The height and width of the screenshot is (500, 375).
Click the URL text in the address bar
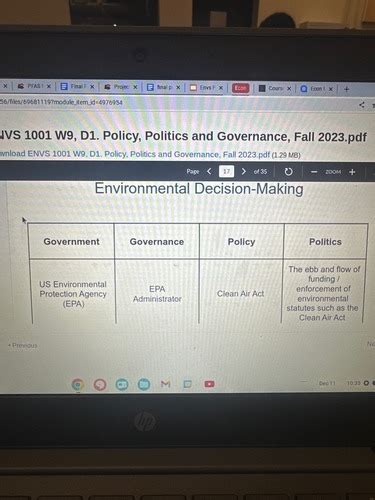tap(61, 102)
